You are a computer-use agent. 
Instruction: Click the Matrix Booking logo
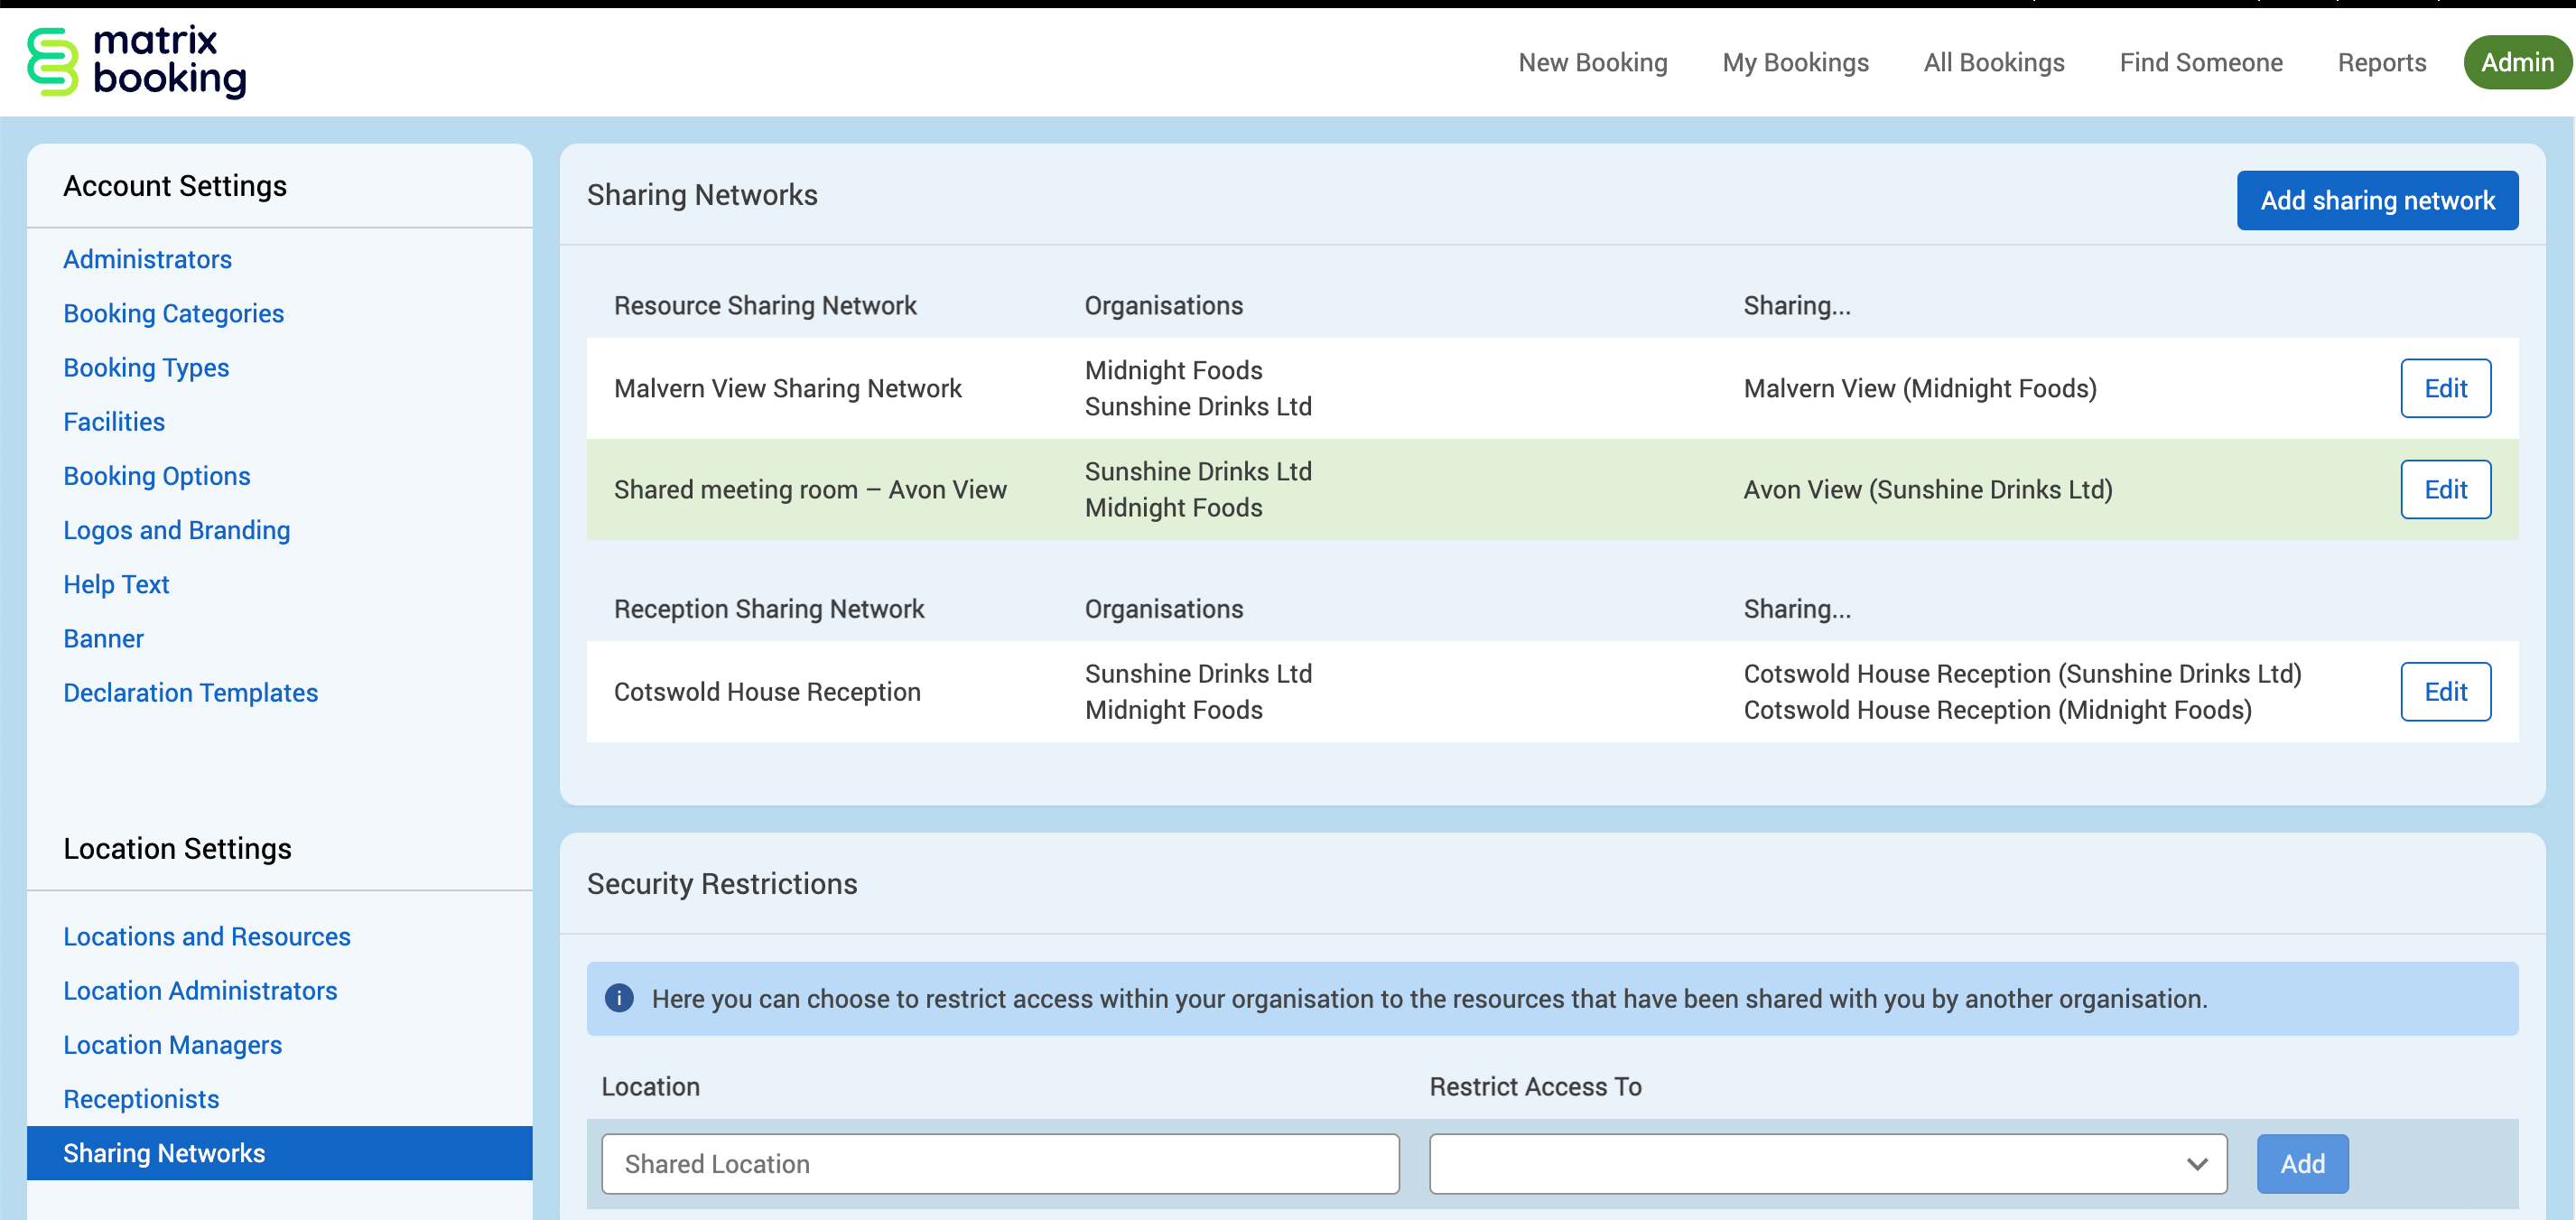click(x=136, y=62)
